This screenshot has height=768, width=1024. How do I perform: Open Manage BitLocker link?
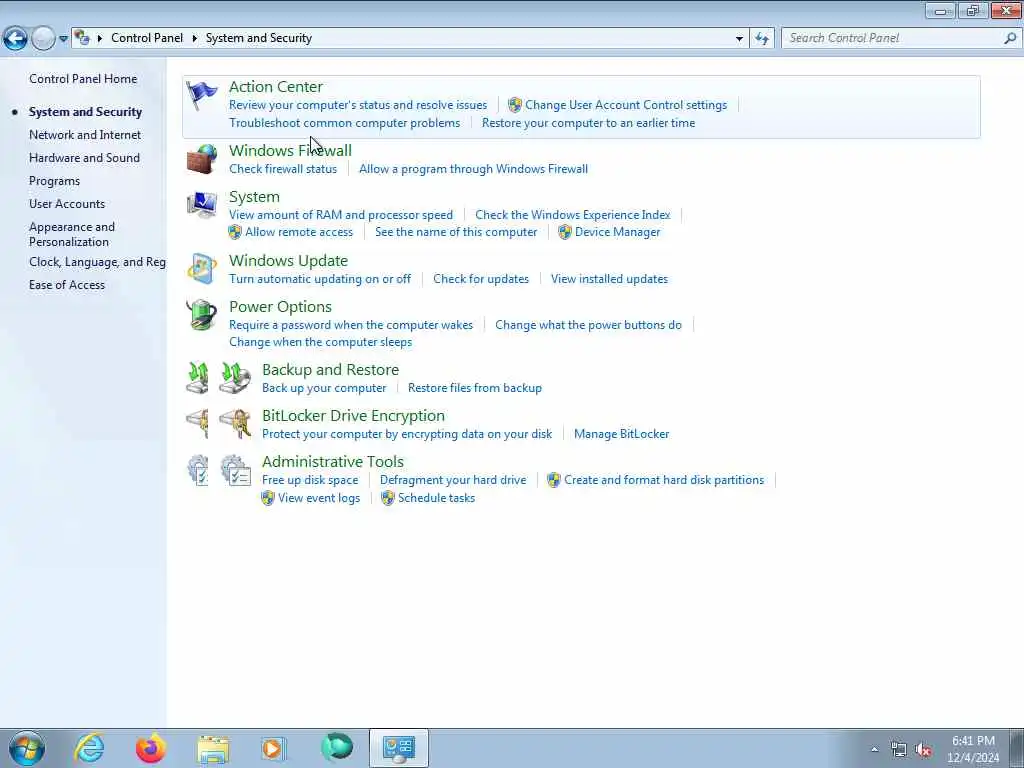(x=622, y=434)
